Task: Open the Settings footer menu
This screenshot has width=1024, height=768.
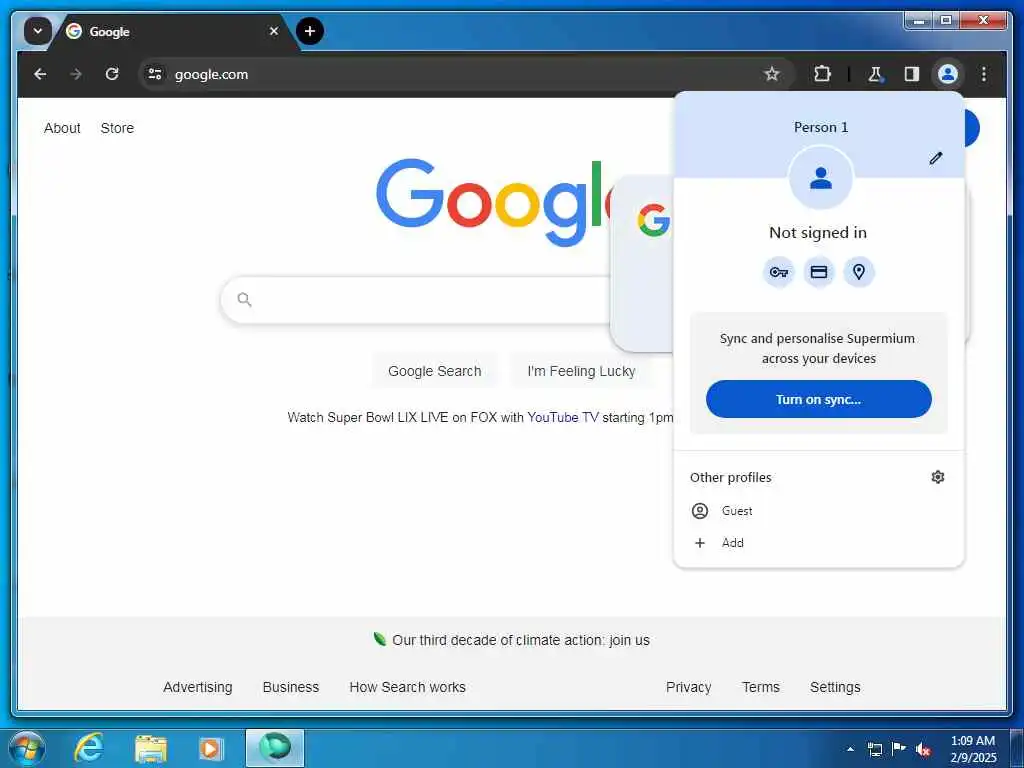Action: tap(835, 687)
